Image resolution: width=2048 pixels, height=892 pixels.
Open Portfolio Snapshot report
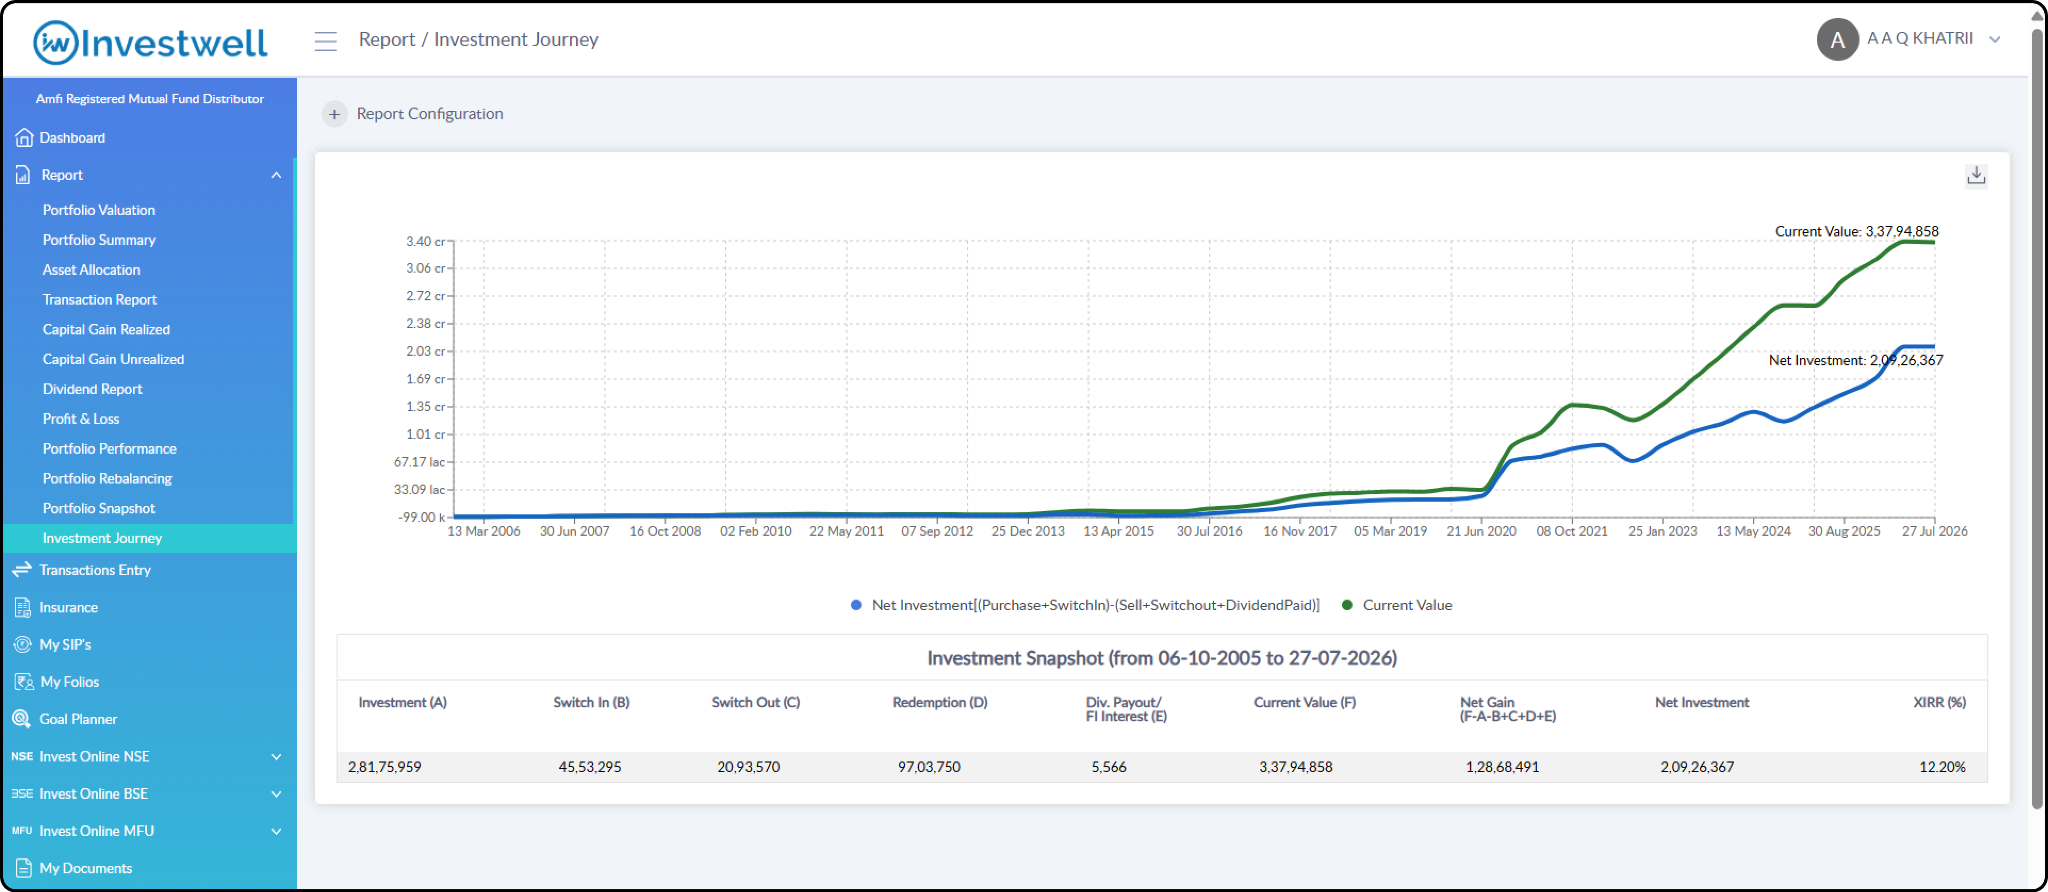(99, 508)
